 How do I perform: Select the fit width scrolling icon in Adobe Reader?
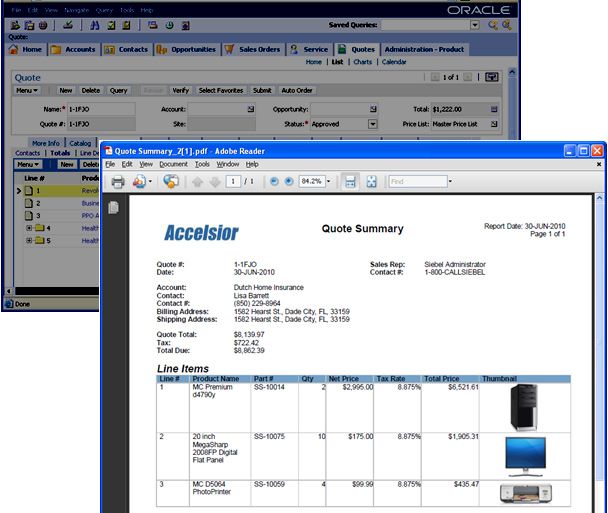(x=350, y=181)
